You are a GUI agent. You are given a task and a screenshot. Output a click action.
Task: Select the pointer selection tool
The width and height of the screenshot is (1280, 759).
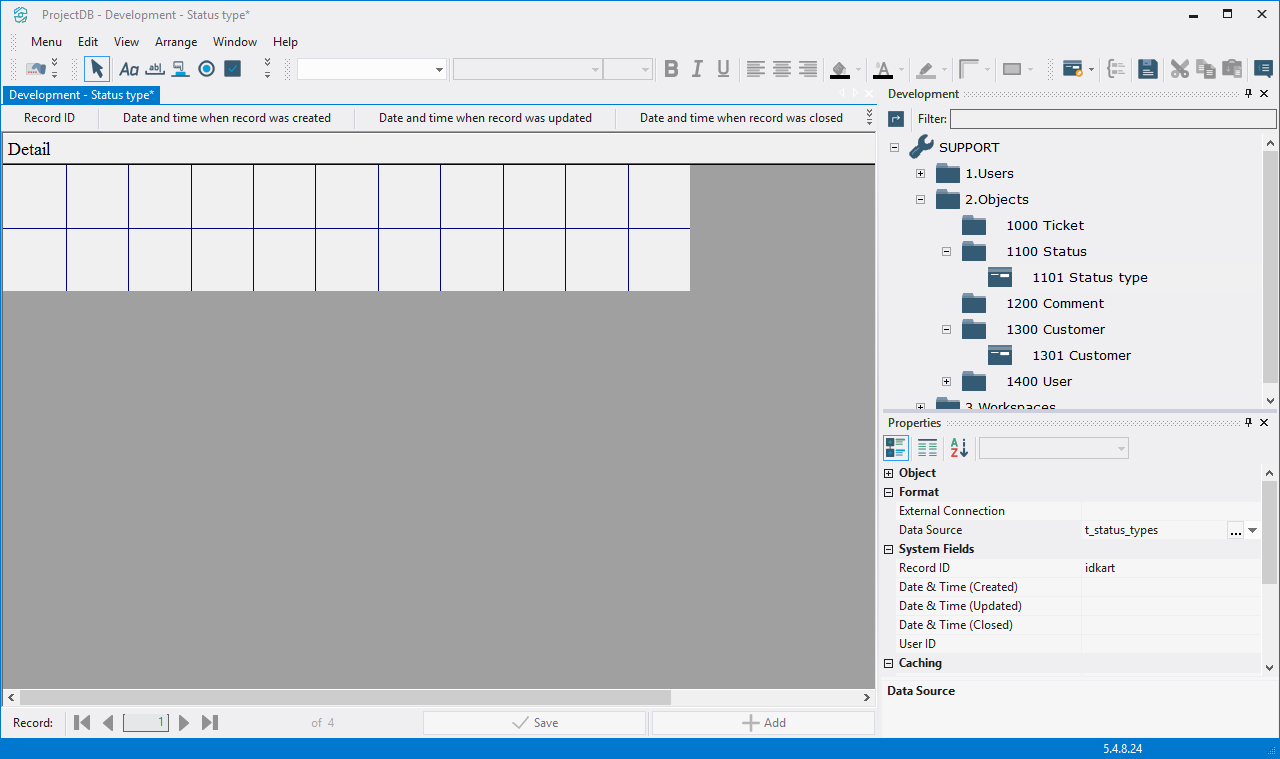click(x=97, y=69)
